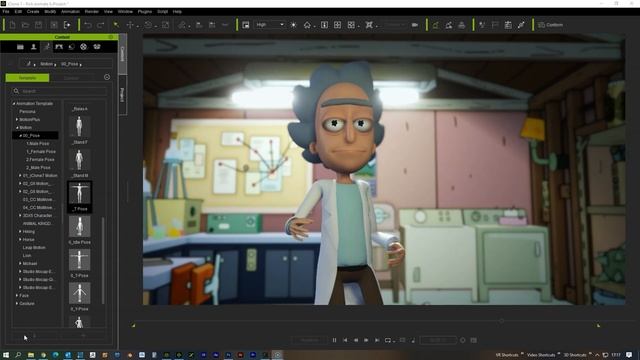Click the vertical Project side tab

coord(122,95)
